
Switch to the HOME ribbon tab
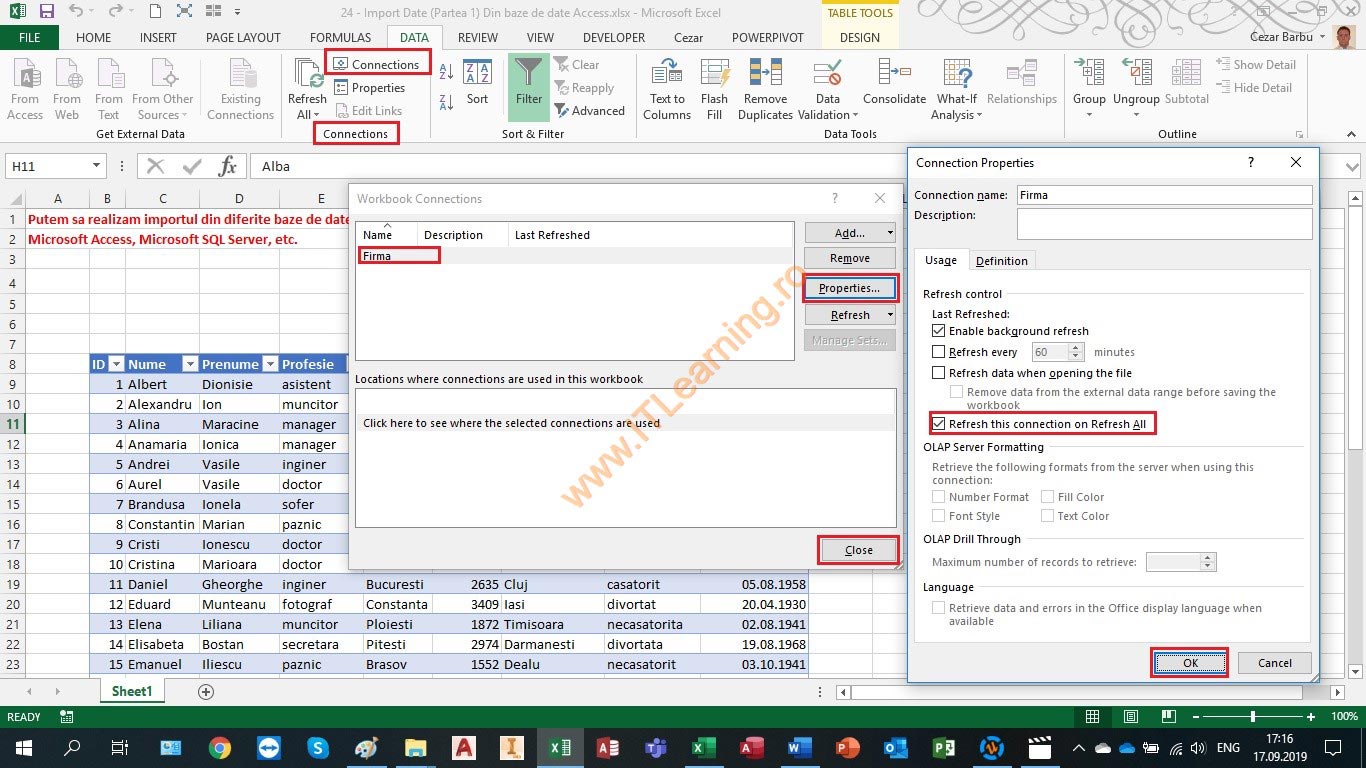coord(94,38)
